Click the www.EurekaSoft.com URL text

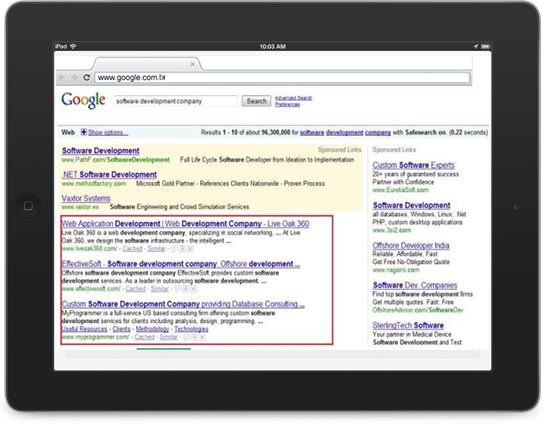click(400, 190)
